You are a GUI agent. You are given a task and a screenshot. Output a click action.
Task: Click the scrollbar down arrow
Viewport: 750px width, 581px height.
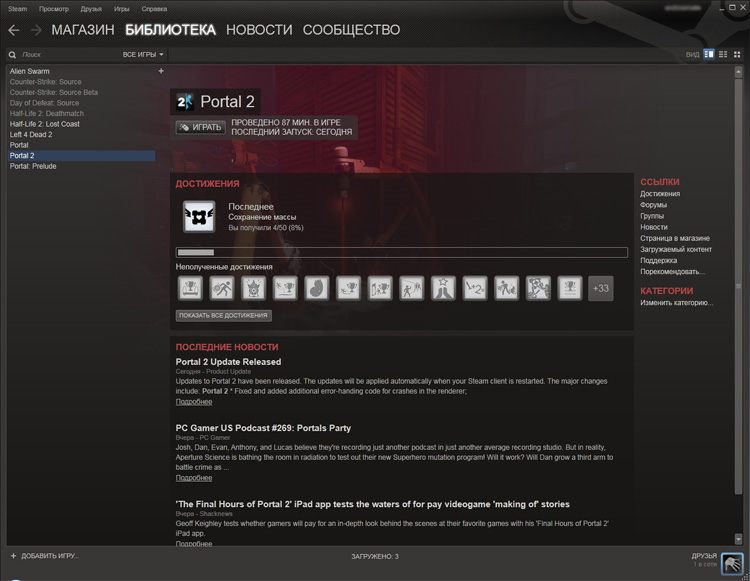pos(738,539)
